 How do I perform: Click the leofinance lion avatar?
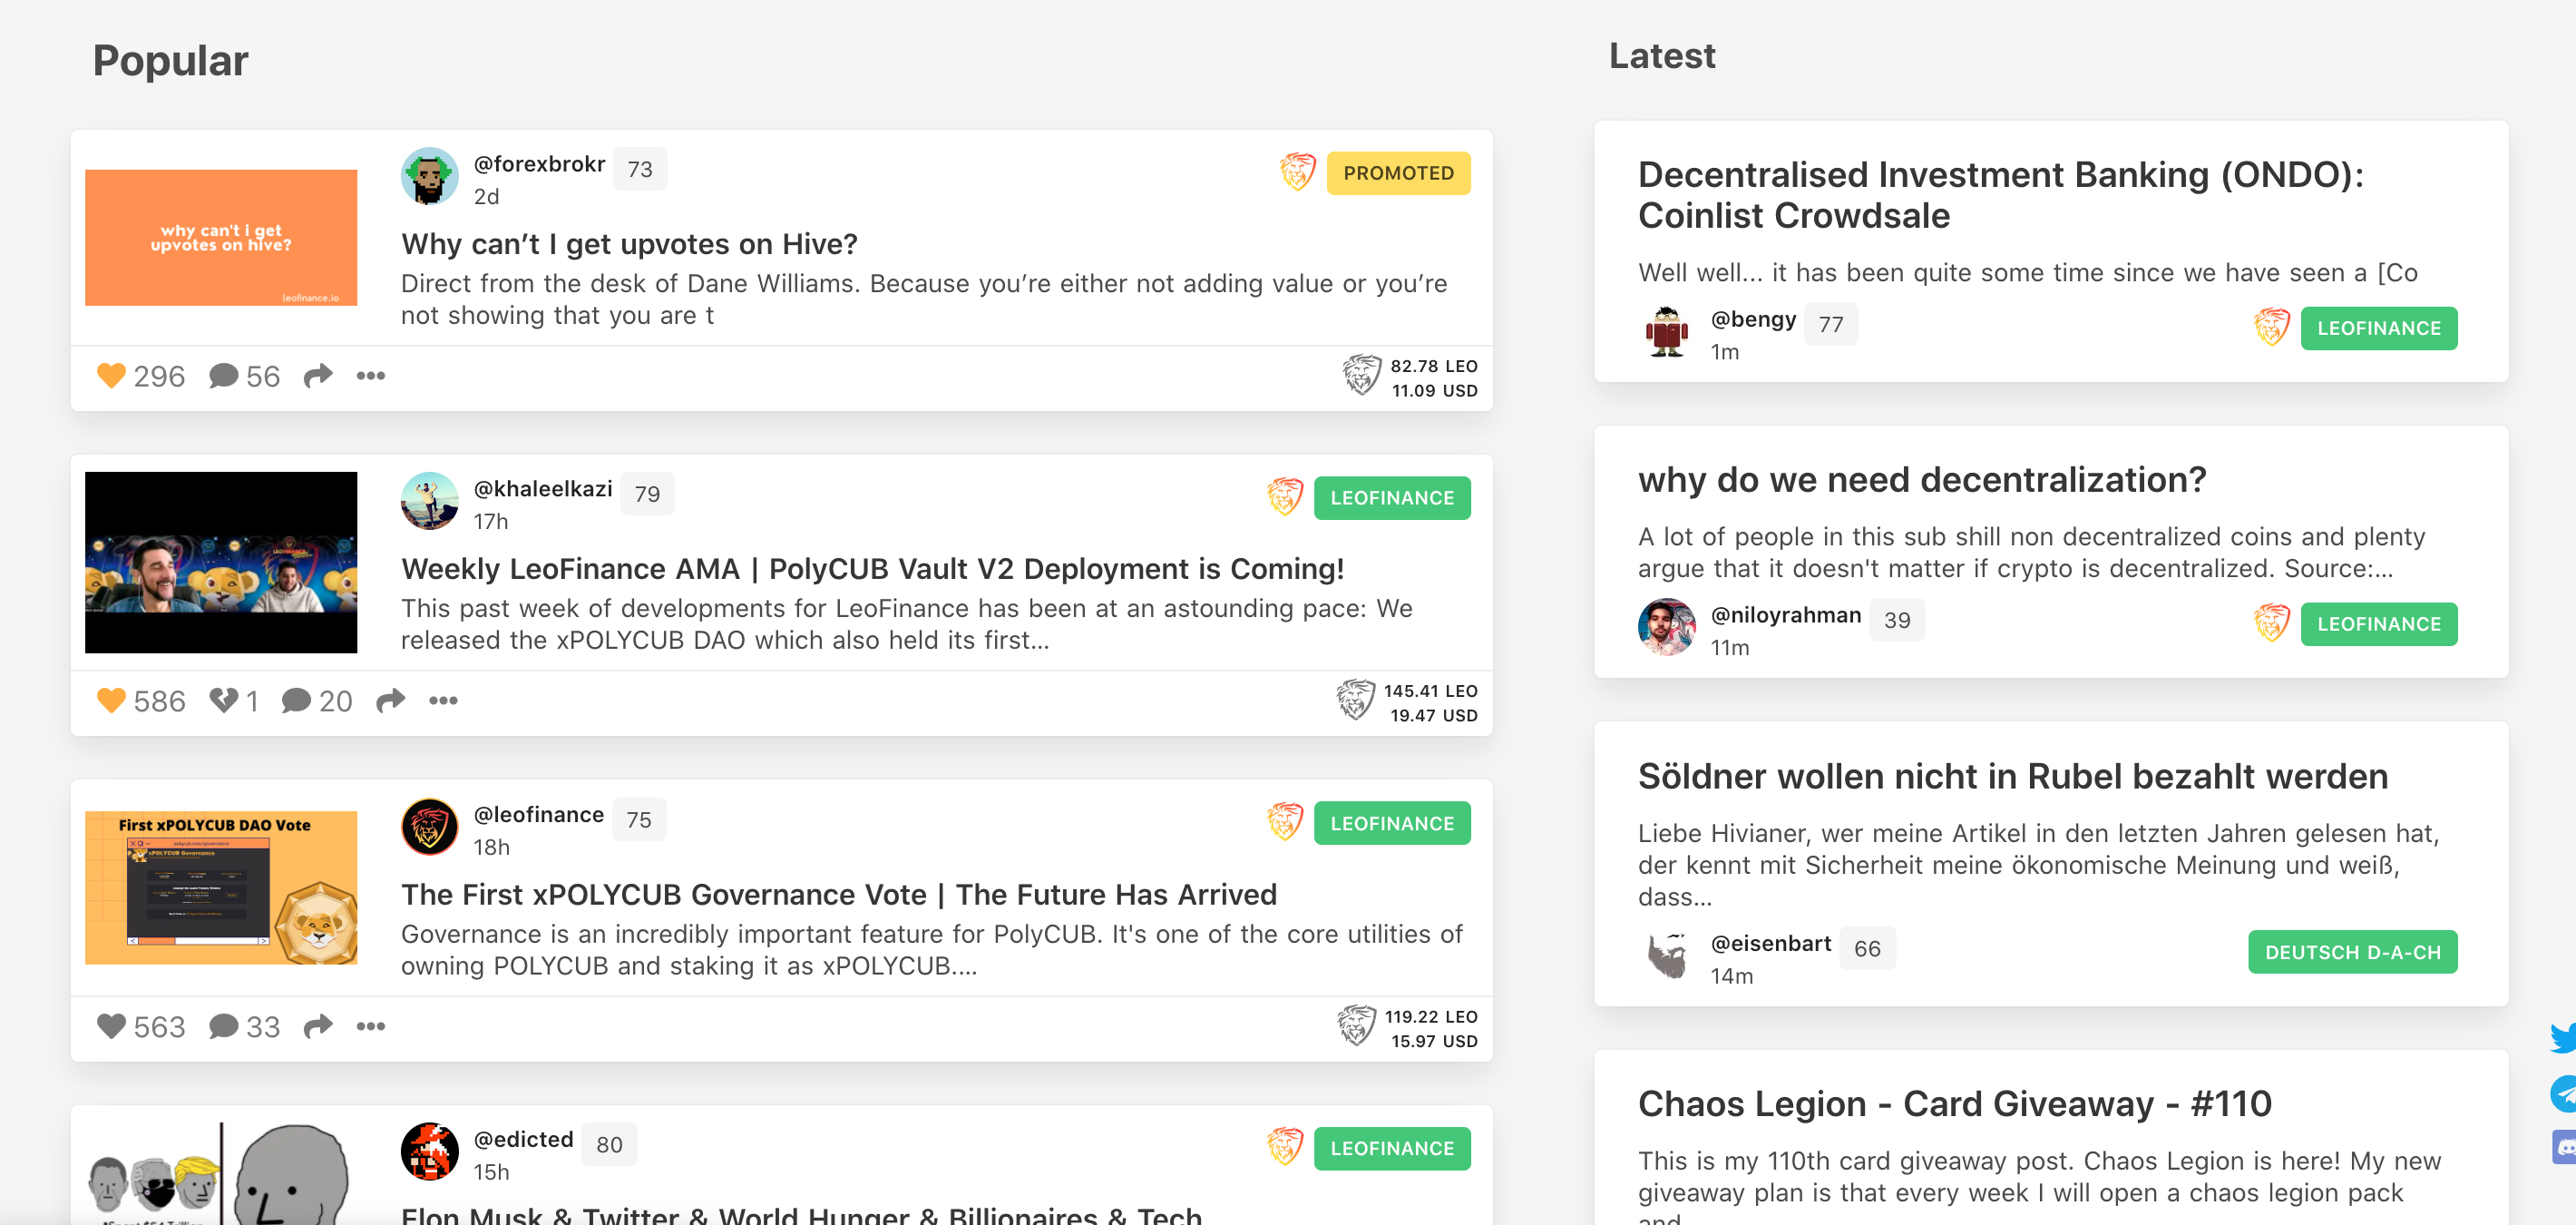point(429,826)
